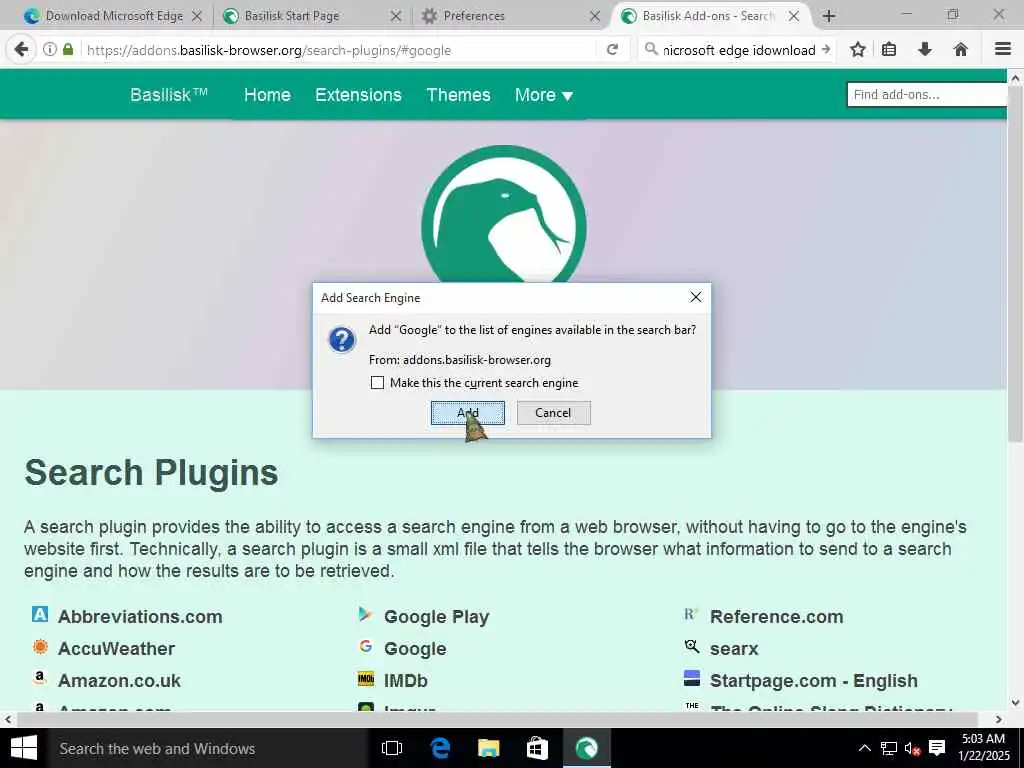This screenshot has width=1024, height=768.
Task: Click the Basilisk taskbar icon
Action: tap(586, 748)
